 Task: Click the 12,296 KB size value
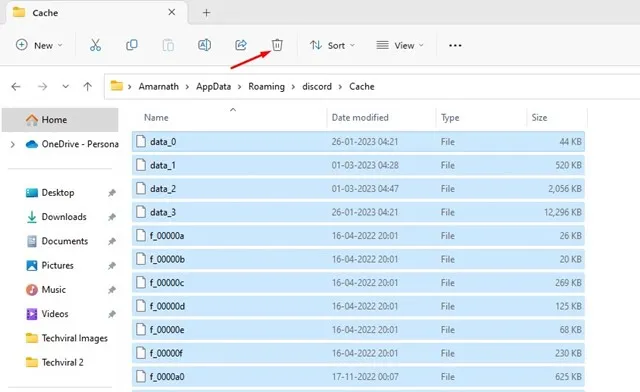click(562, 212)
